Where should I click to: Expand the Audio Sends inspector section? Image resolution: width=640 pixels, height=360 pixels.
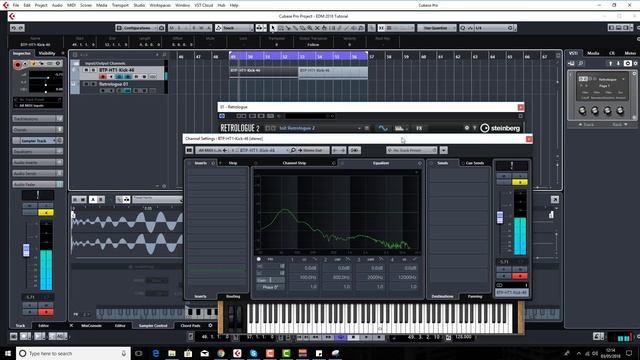pos(37,173)
